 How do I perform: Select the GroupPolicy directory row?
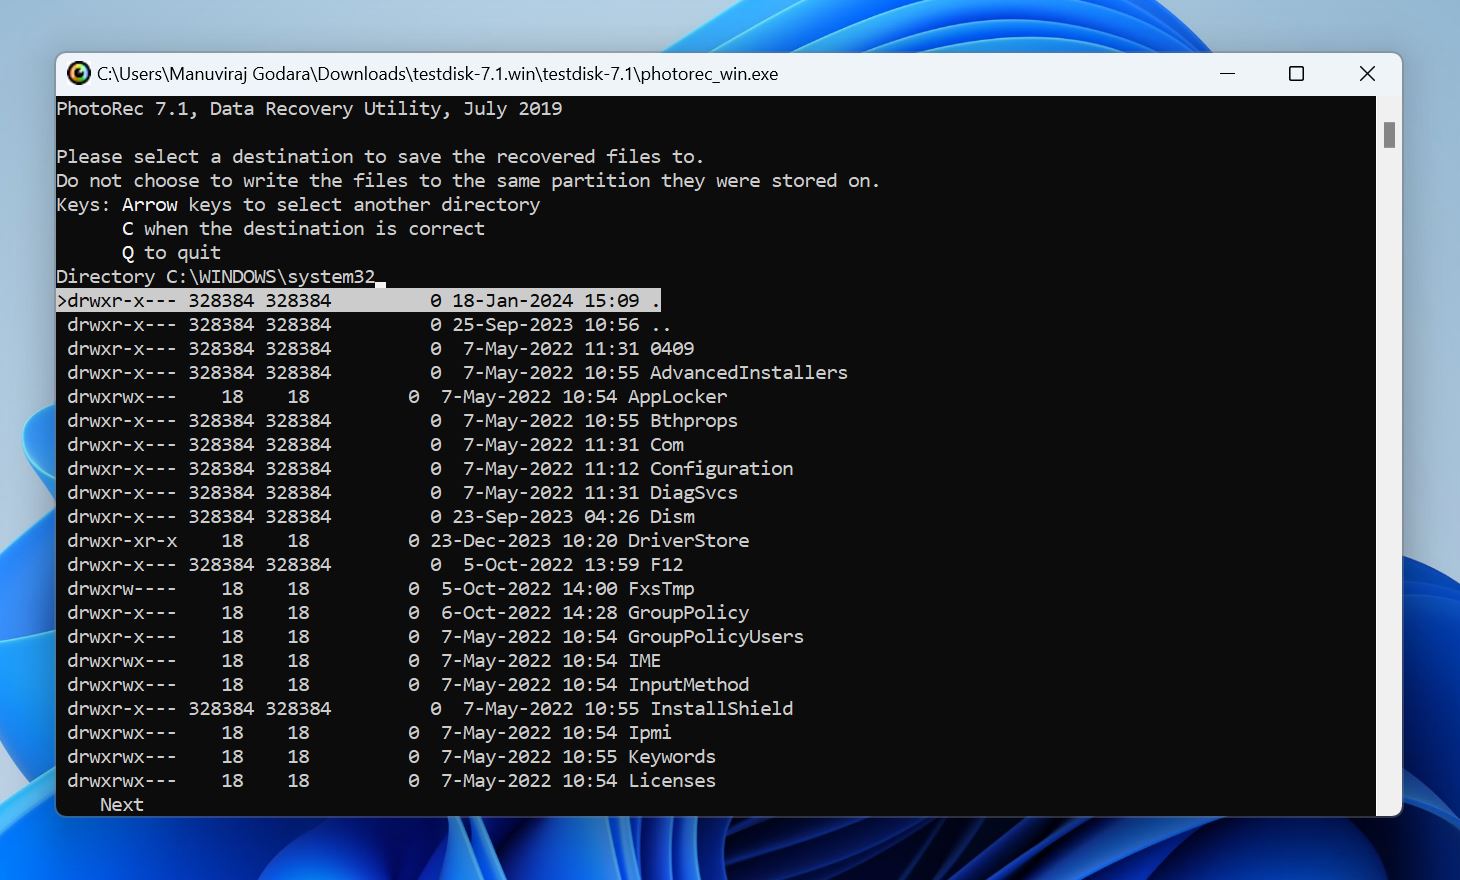(408, 612)
